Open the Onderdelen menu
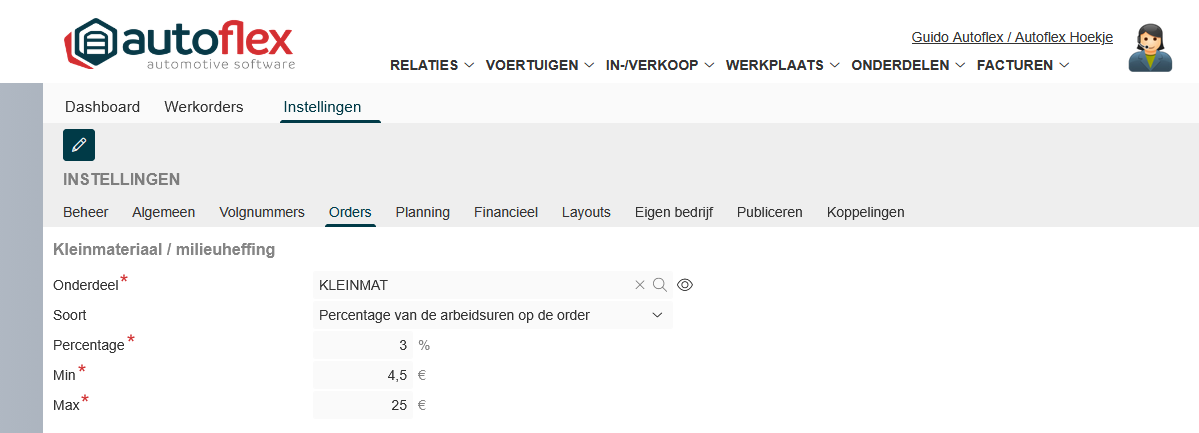Screen dimensions: 1199x433 908,65
